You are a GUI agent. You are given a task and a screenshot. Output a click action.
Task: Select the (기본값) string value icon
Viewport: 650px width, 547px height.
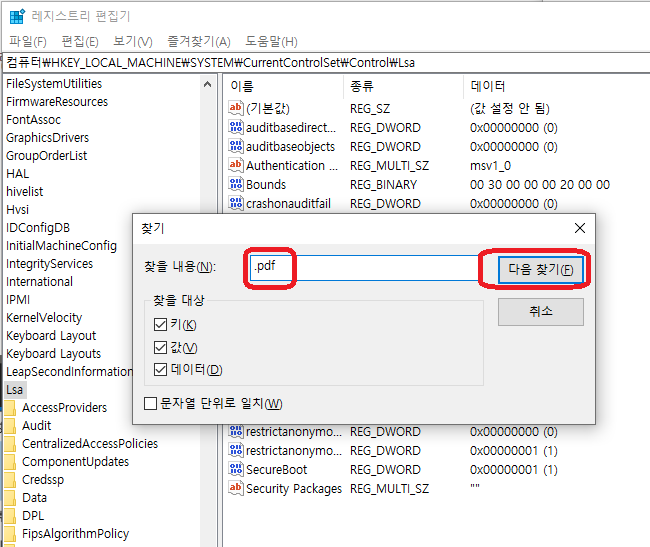[235, 108]
